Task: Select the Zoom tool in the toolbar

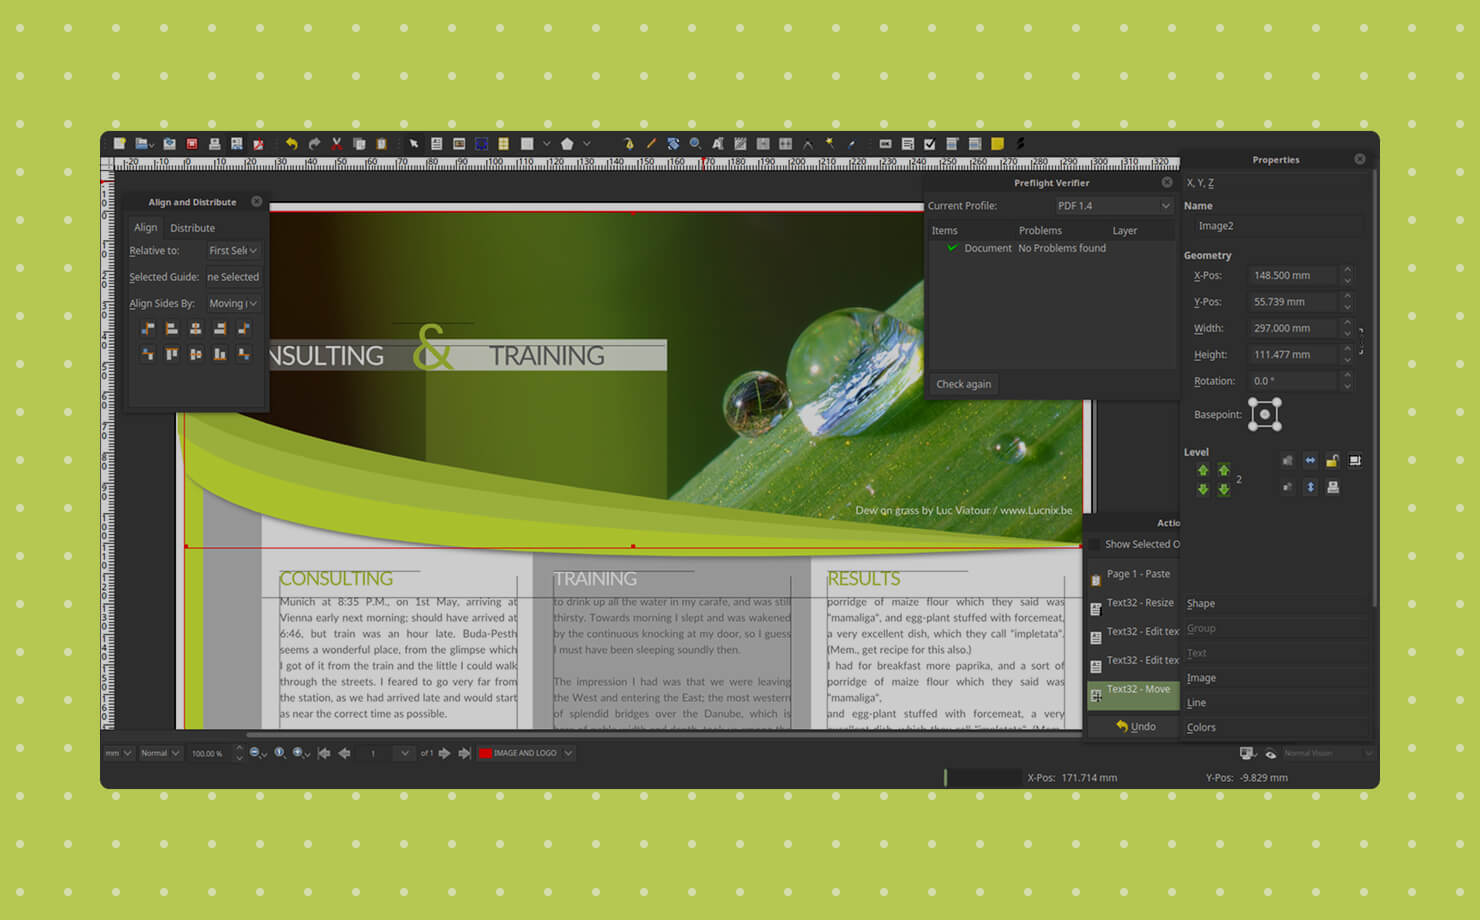Action: 697,143
